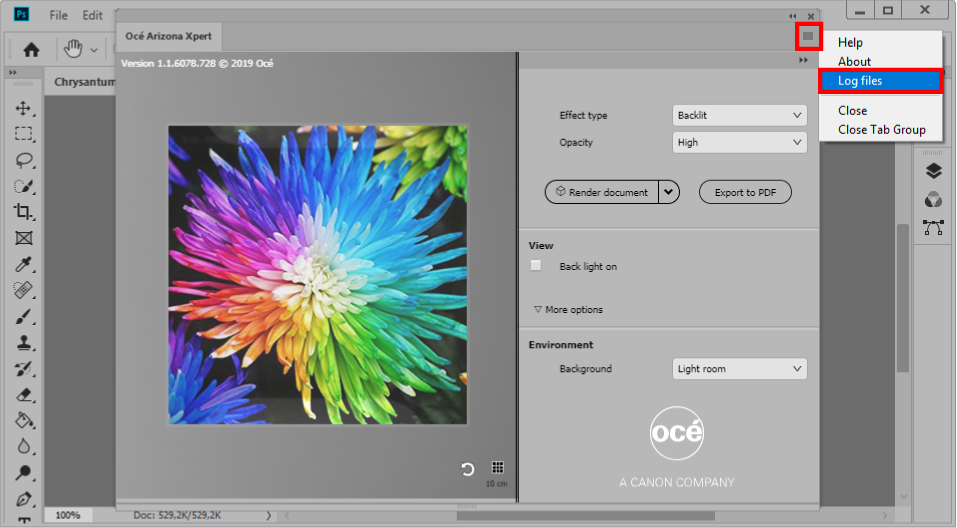The width and height of the screenshot is (957, 528).
Task: Click the reset view rotation icon
Action: (x=467, y=469)
